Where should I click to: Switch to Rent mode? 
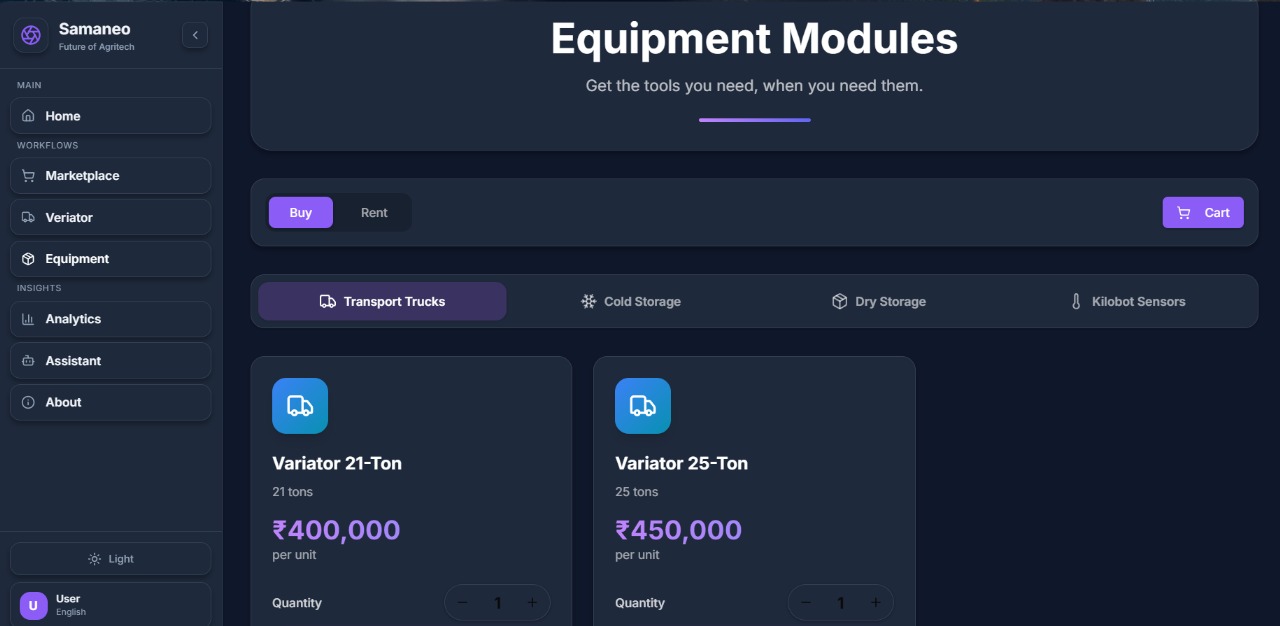pyautogui.click(x=374, y=213)
